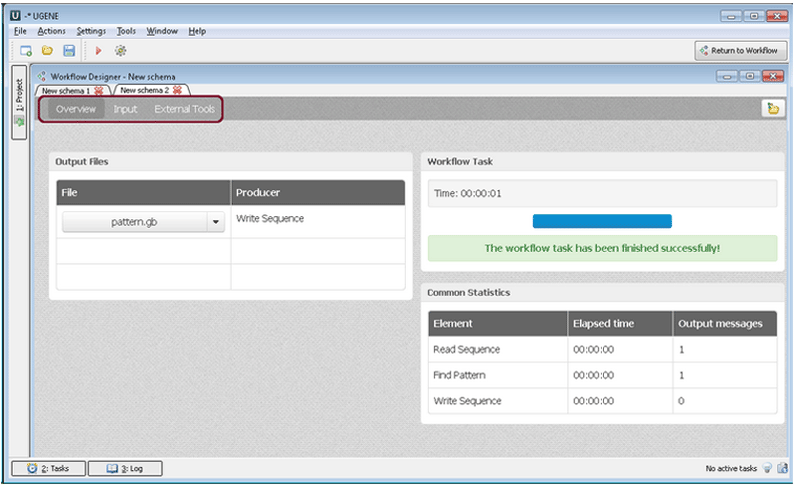Image resolution: width=796 pixels, height=489 pixels.
Task: Click the UGENE application logo icon
Action: [15, 16]
